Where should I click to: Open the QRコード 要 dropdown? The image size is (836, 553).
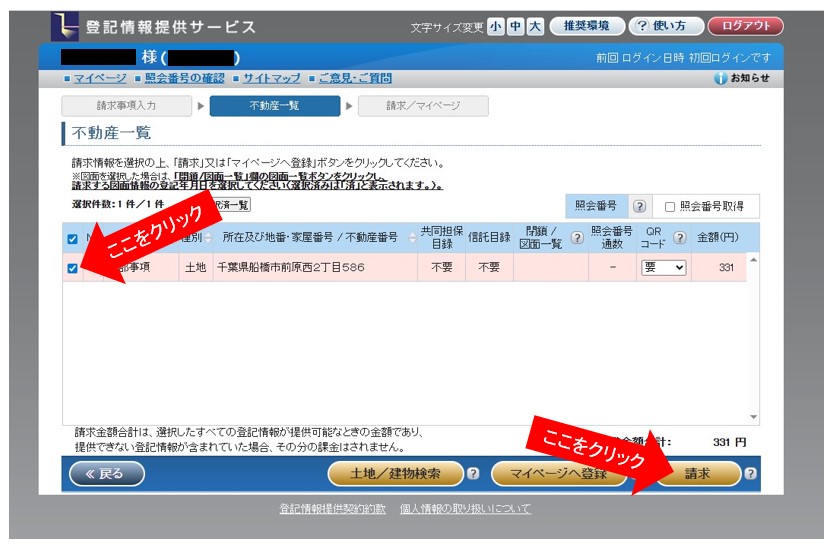click(664, 268)
